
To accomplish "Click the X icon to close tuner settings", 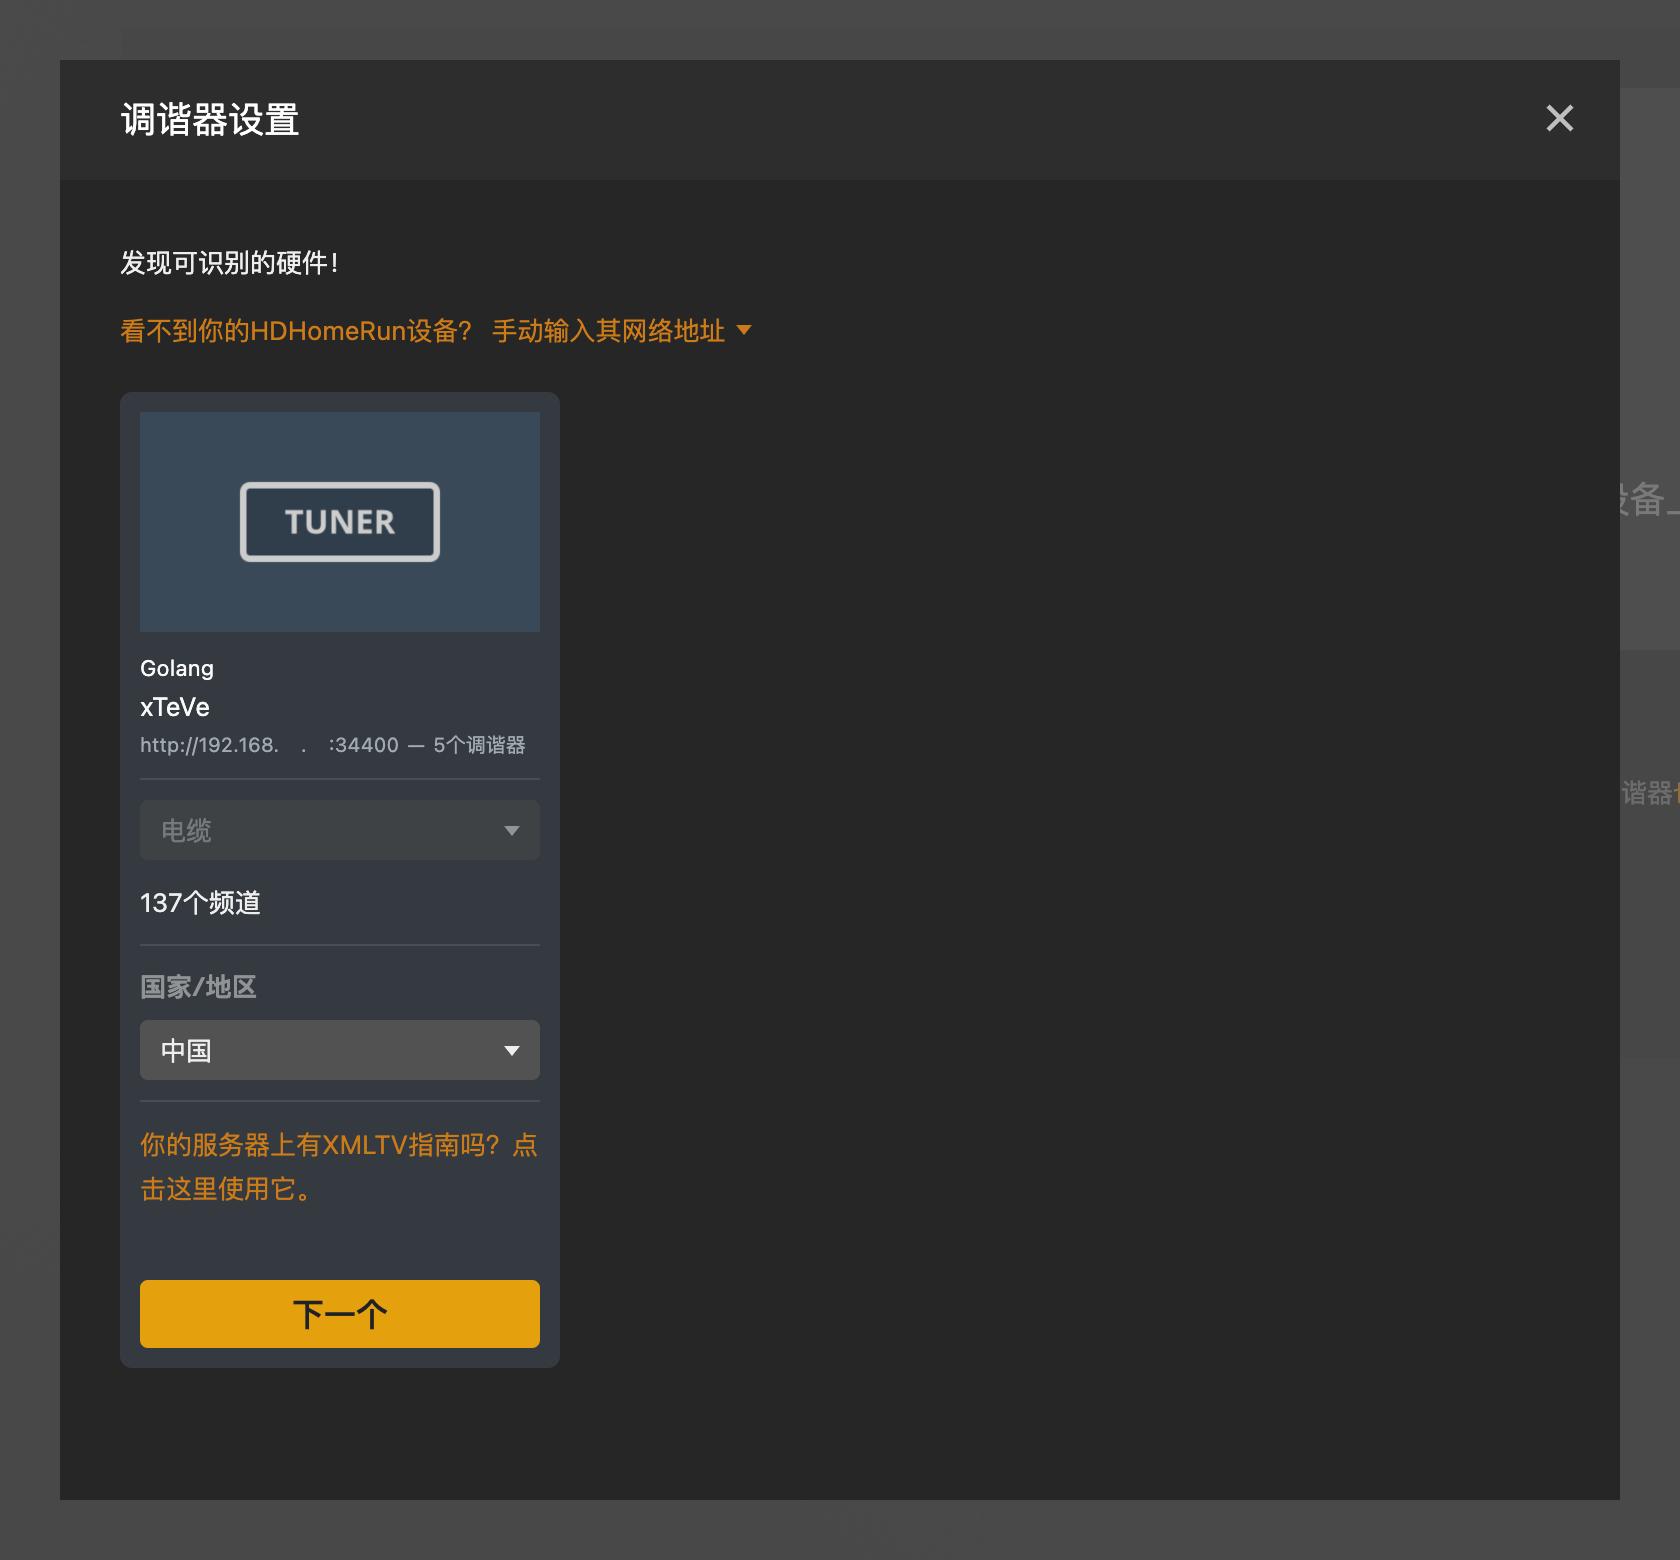I will click(x=1559, y=118).
